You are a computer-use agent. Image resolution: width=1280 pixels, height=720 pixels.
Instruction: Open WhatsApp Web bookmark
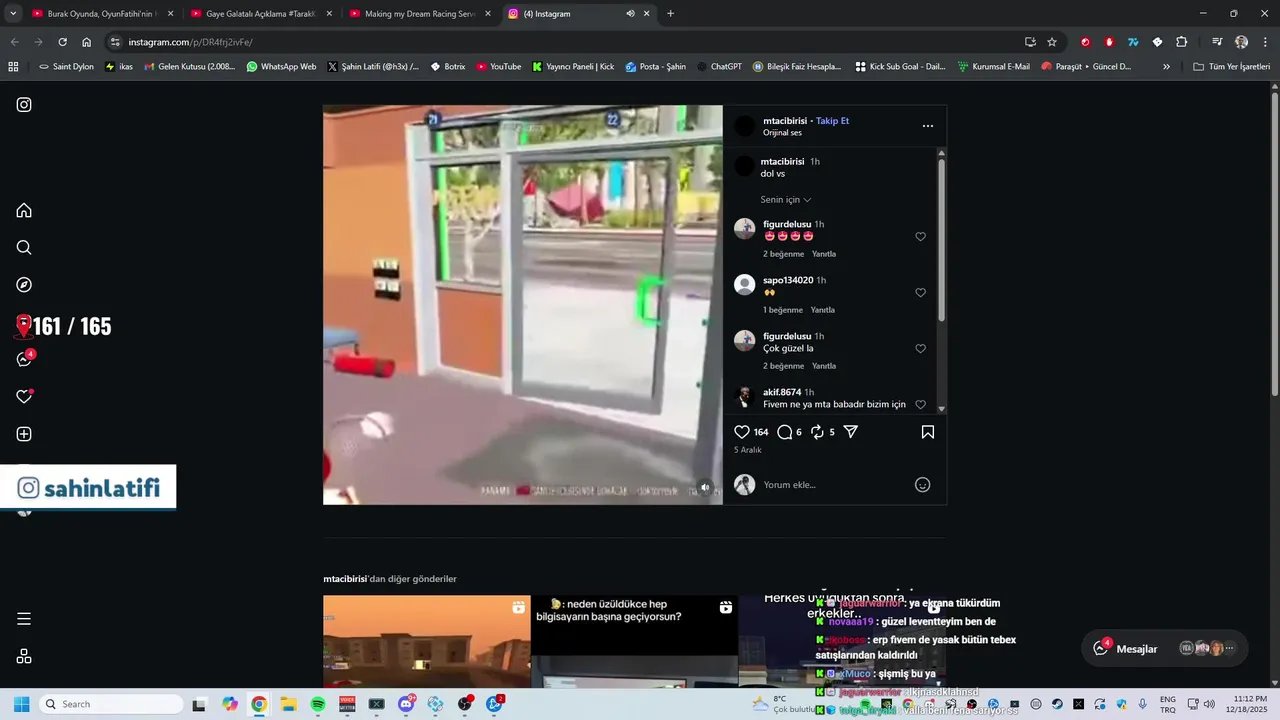(281, 67)
